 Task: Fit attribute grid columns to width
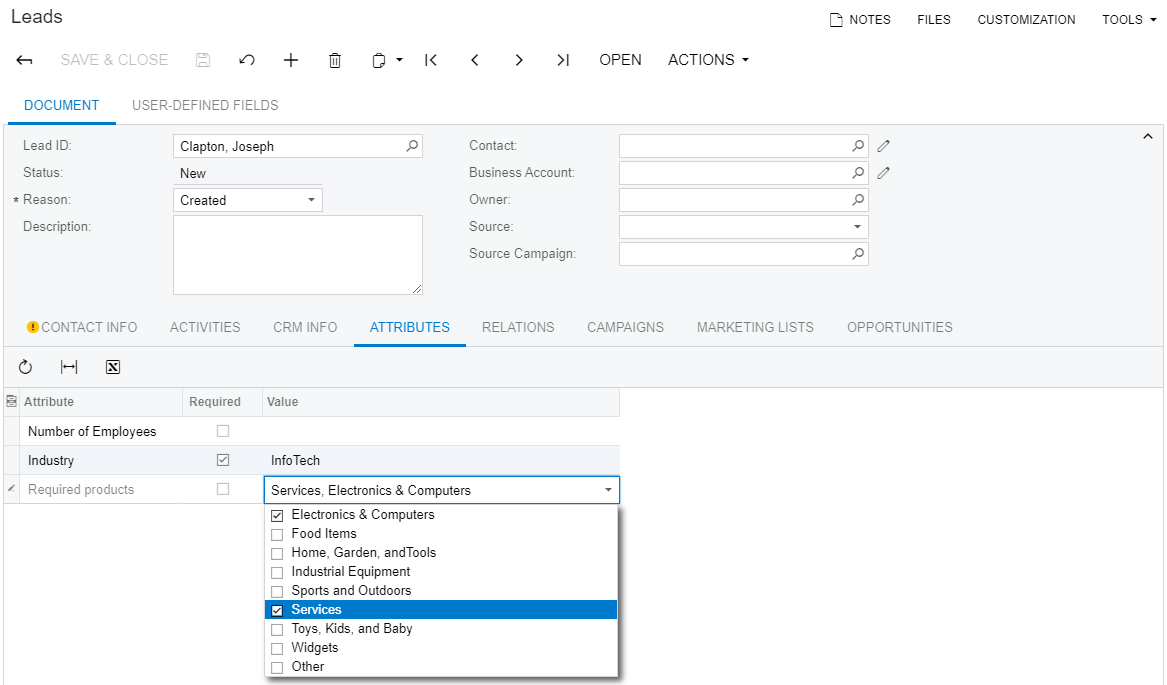[x=69, y=367]
